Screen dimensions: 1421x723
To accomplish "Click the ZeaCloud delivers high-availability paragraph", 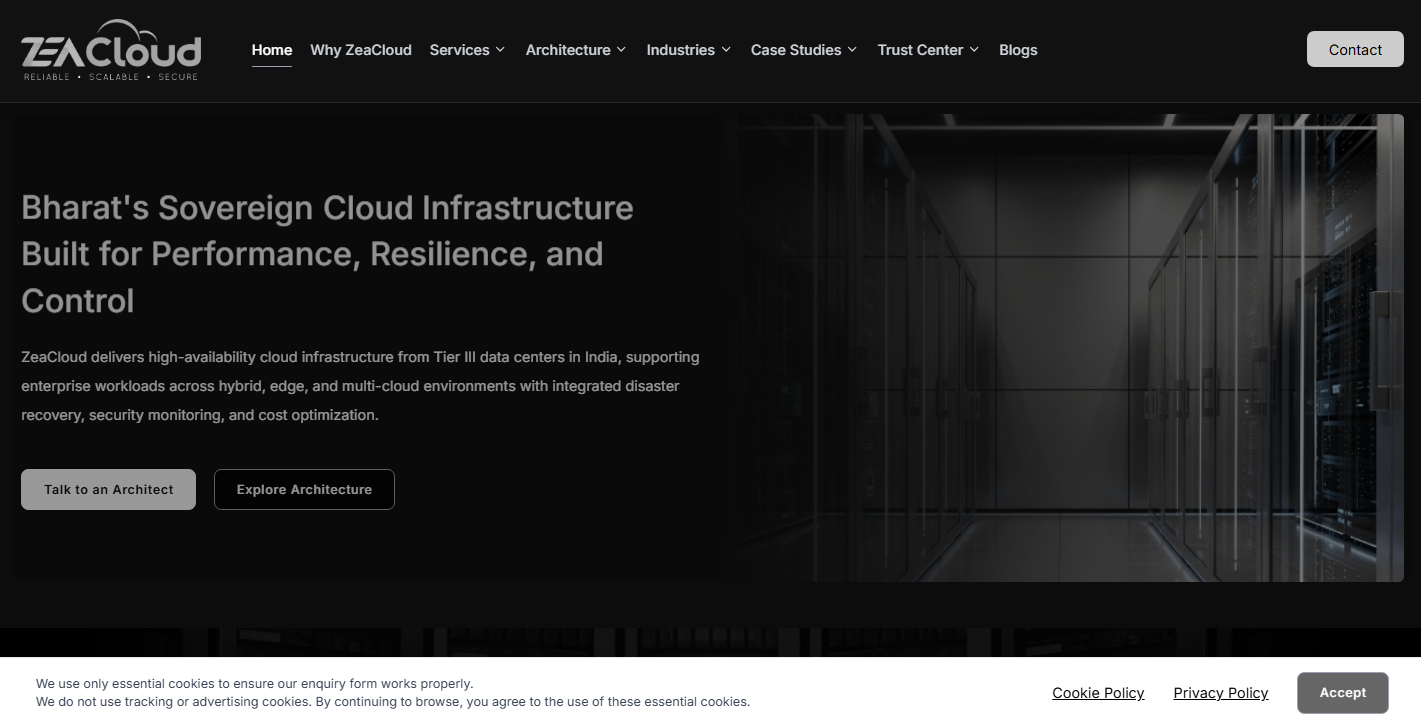I will tap(360, 386).
